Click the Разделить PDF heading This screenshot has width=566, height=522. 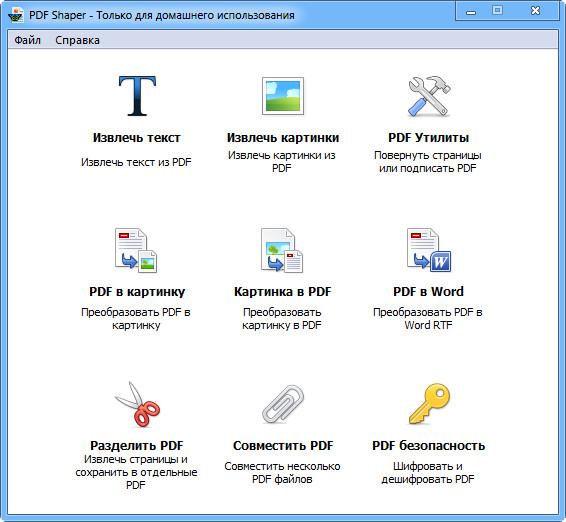coord(136,445)
